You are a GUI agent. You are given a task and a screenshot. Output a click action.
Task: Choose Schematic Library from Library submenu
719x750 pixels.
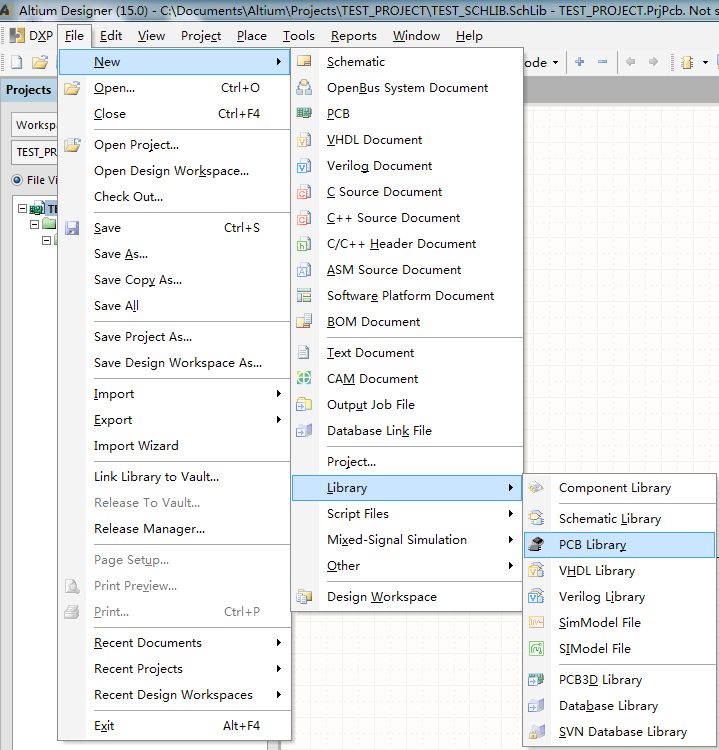pyautogui.click(x=609, y=519)
